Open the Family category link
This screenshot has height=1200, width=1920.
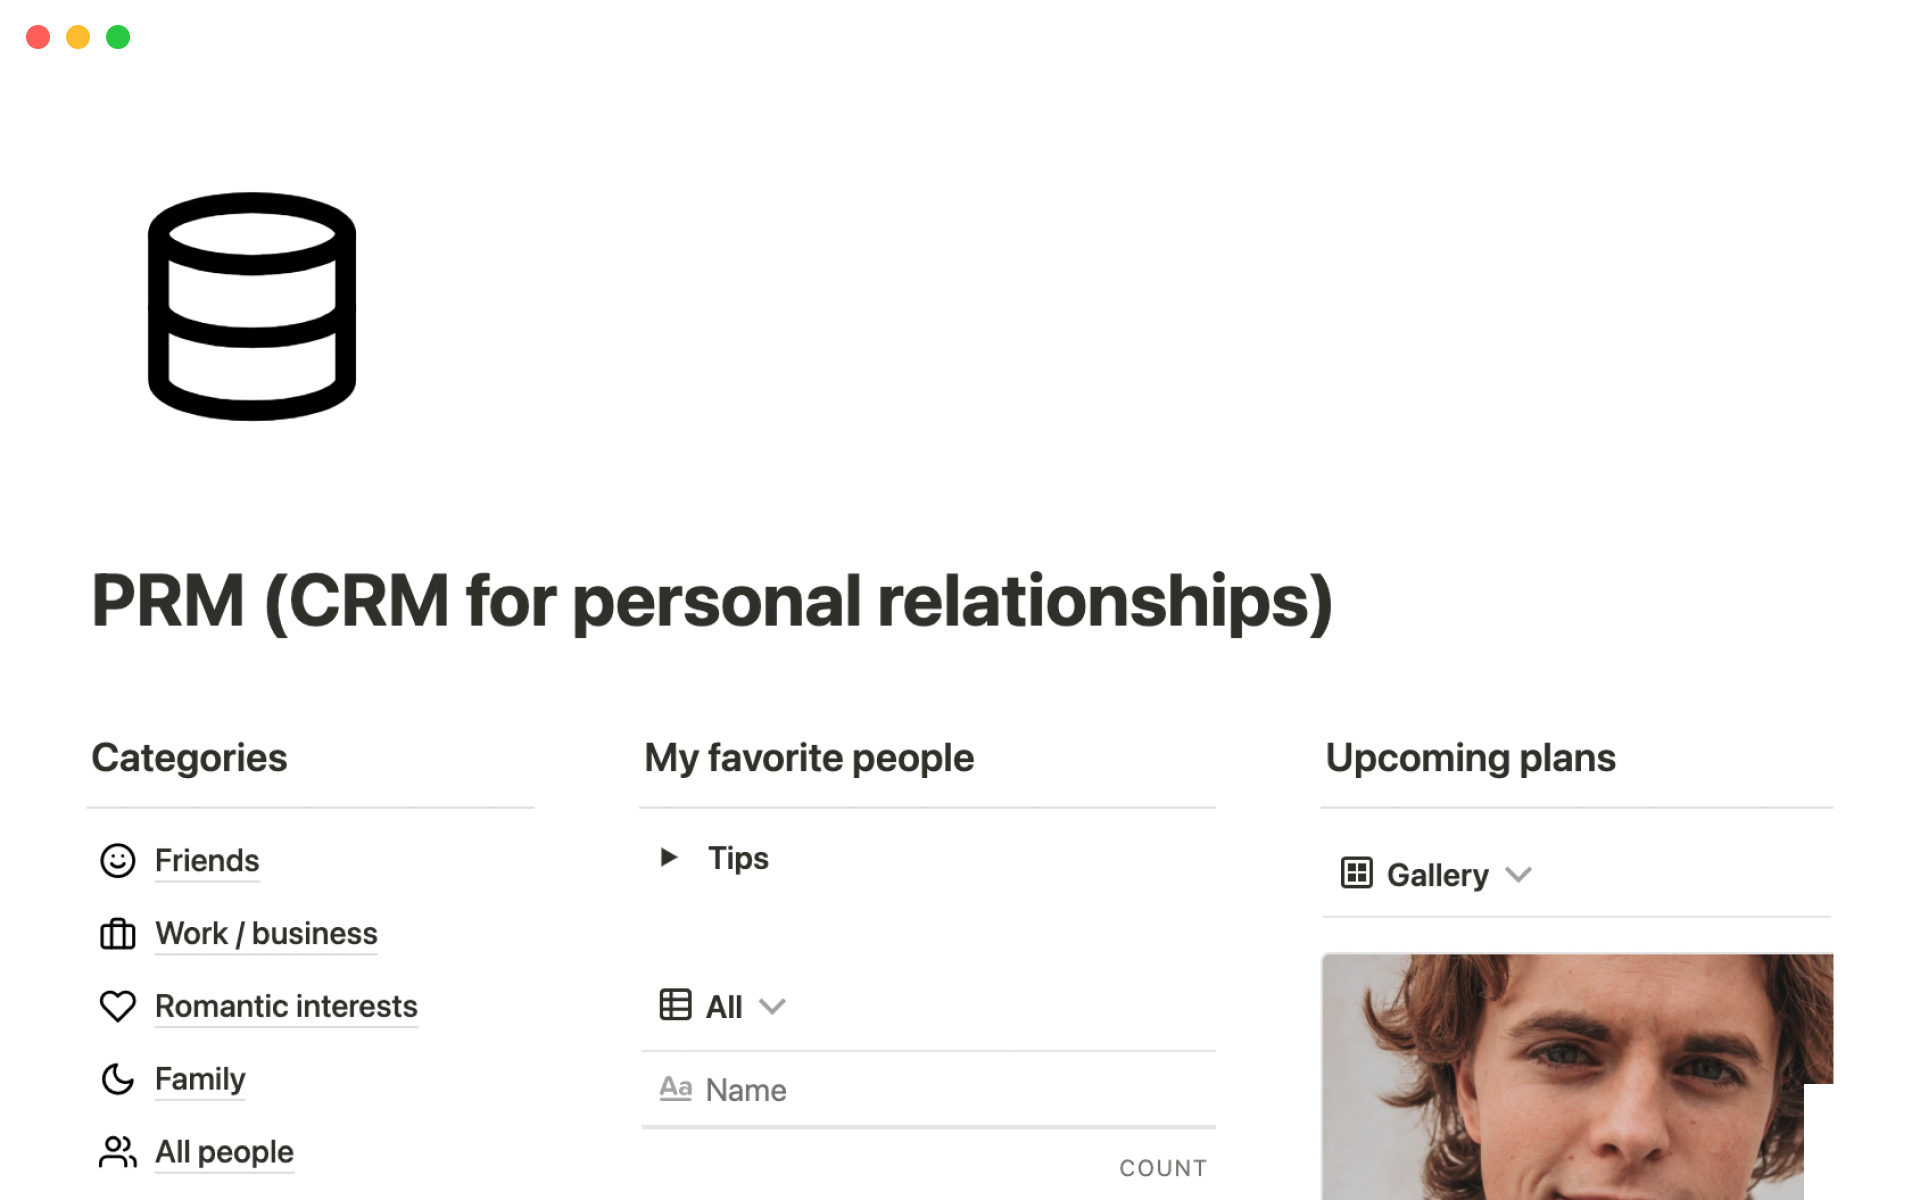[200, 1079]
